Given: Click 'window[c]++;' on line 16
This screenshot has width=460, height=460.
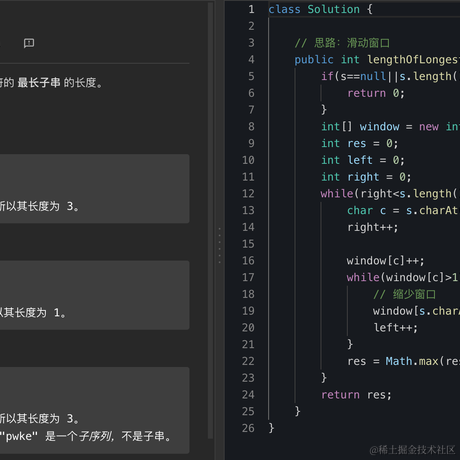Looking at the screenshot, I should (385, 261).
